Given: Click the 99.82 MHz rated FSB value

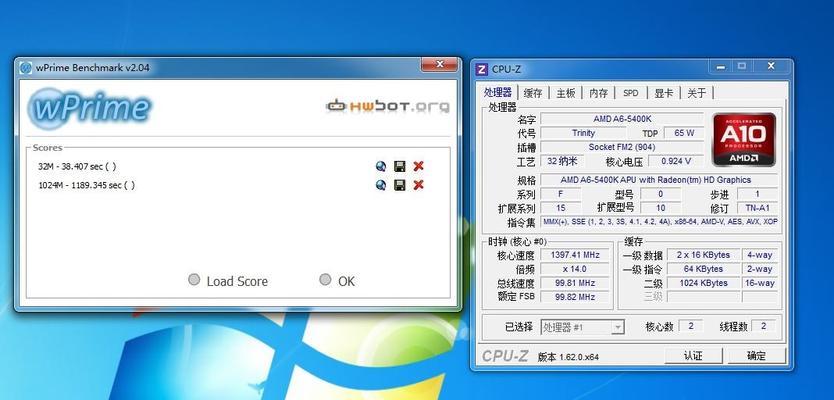Looking at the screenshot, I should tap(575, 297).
